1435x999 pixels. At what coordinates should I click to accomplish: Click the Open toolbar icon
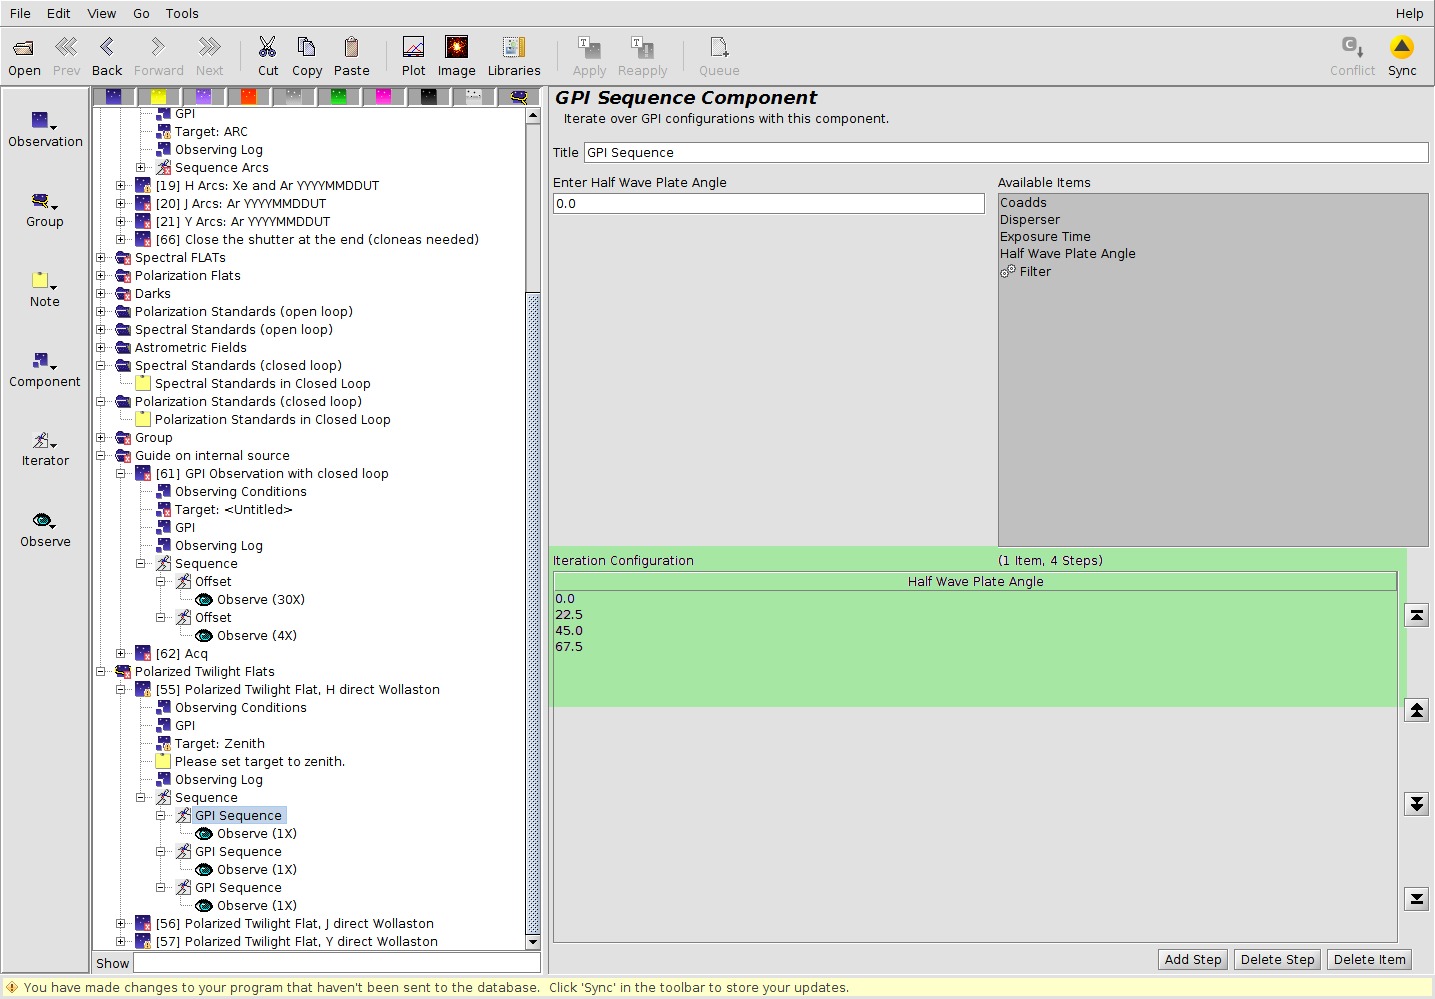24,47
